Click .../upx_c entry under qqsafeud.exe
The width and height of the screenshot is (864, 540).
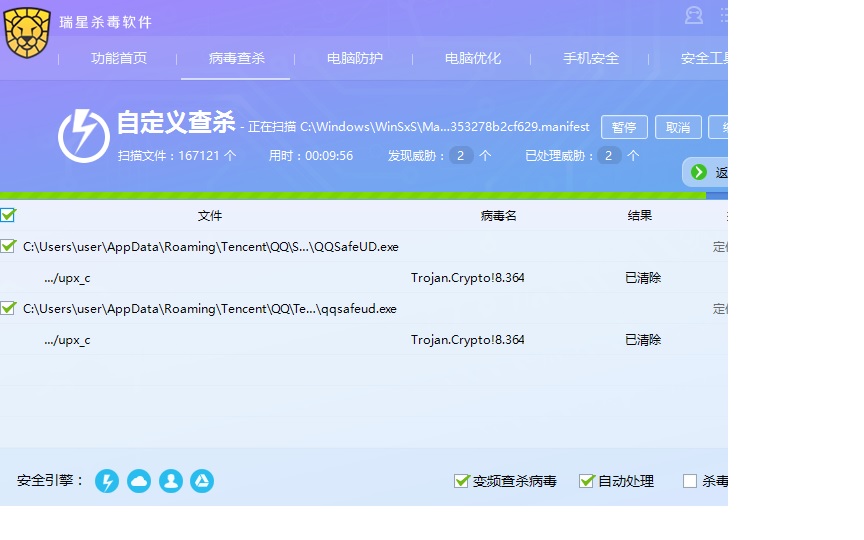(67, 340)
